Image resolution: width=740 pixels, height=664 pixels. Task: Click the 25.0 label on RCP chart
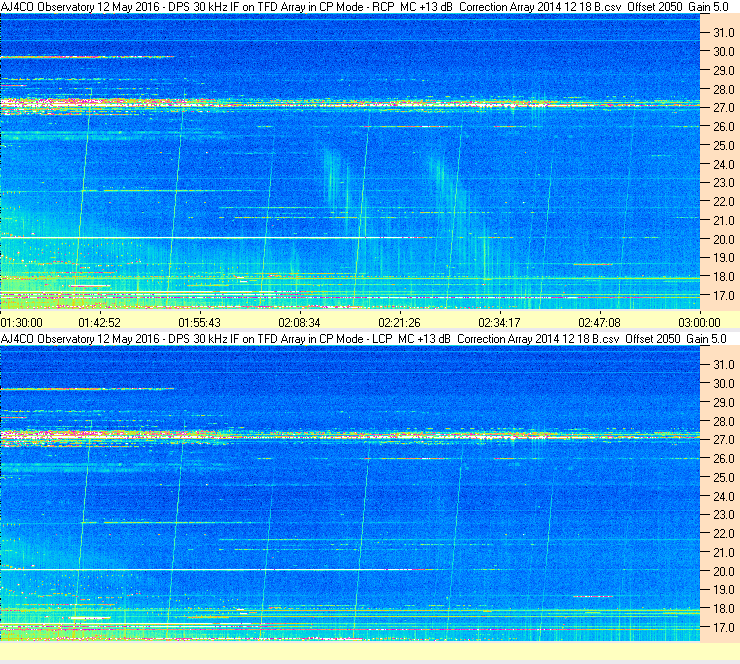click(724, 145)
